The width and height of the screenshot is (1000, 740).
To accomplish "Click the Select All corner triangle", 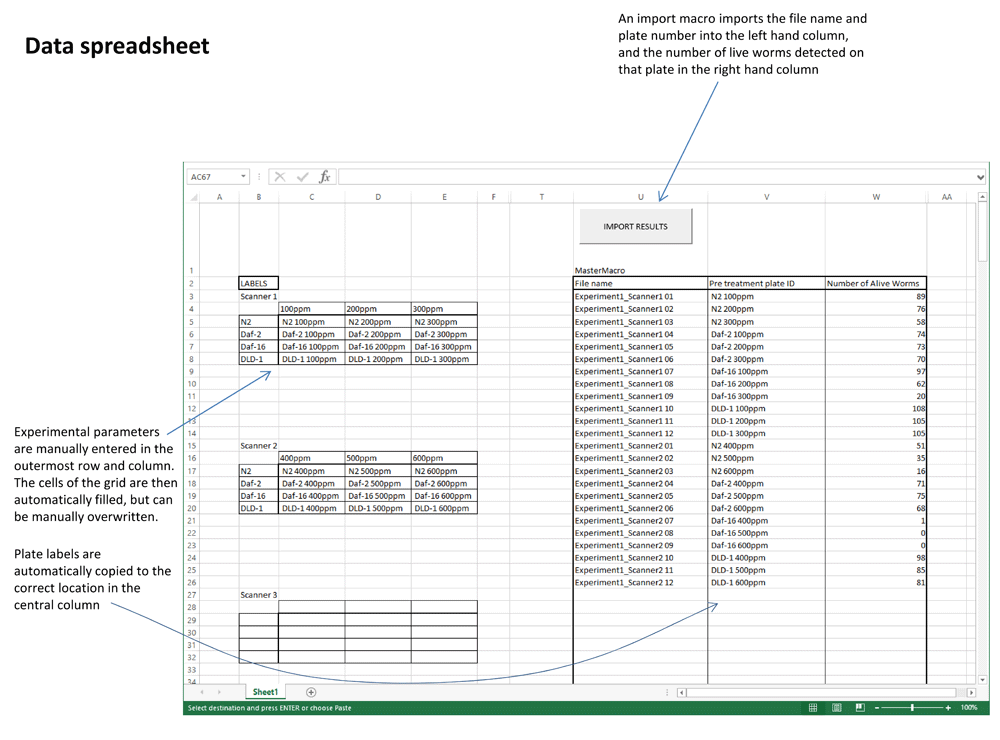I will point(194,197).
